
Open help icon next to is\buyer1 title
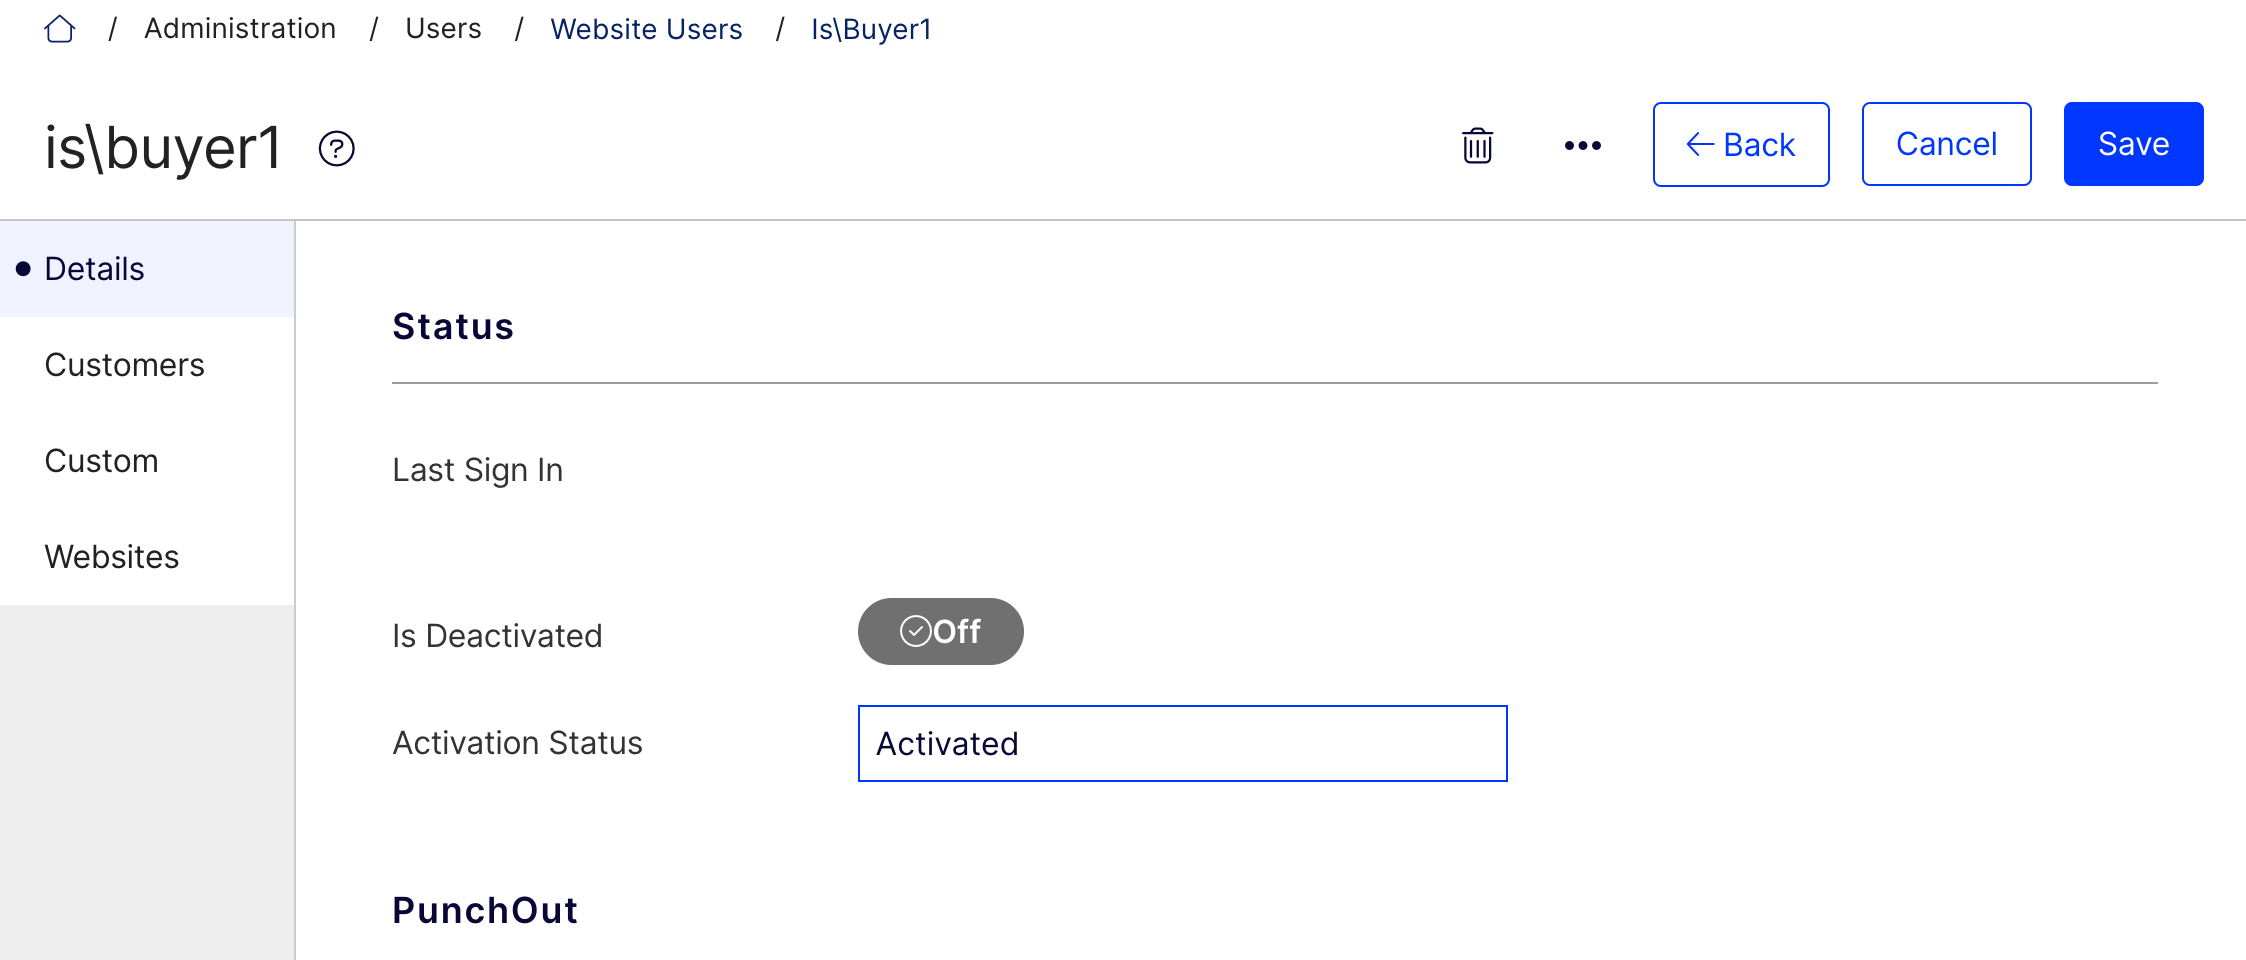coord(337,149)
